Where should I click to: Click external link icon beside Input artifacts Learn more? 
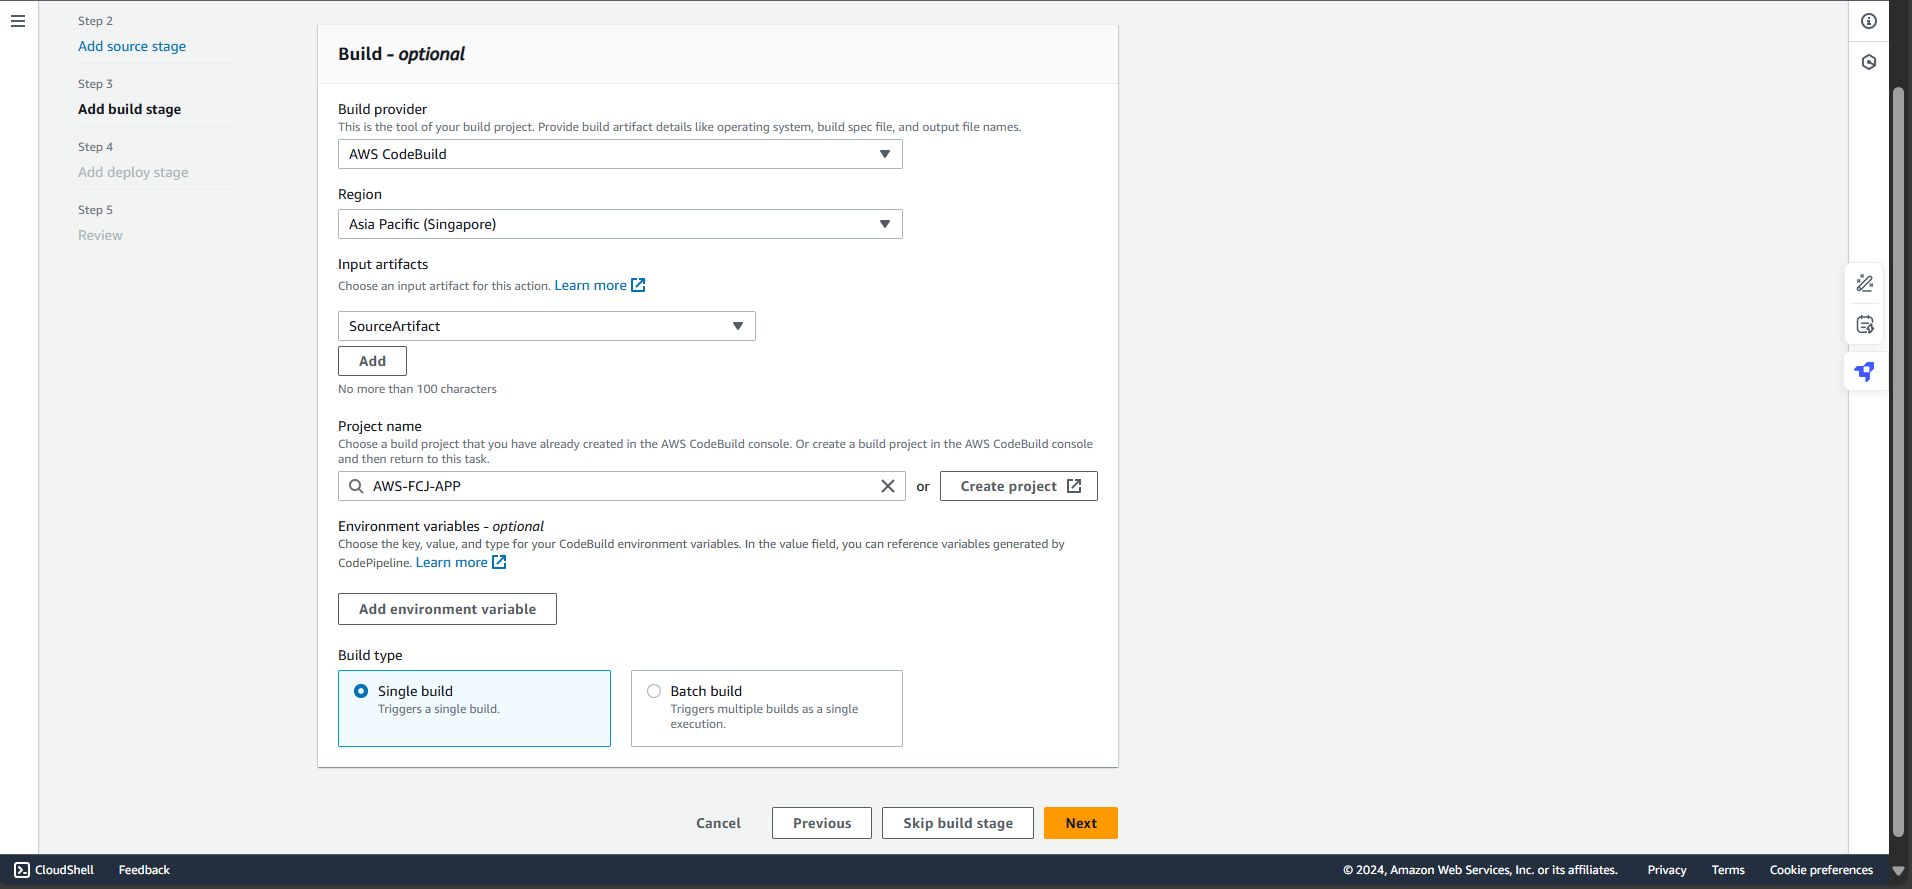[638, 285]
